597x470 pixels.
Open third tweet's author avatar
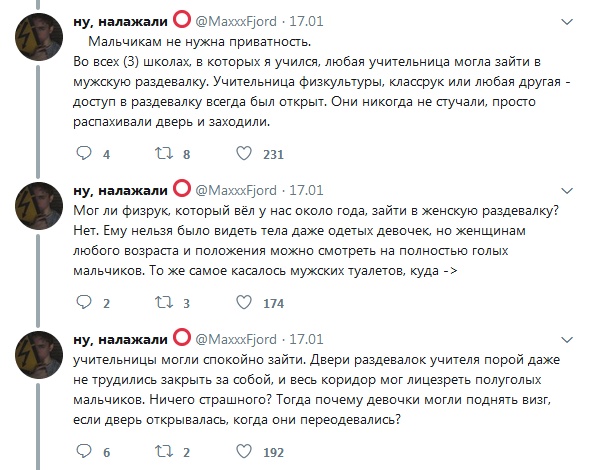click(x=39, y=355)
